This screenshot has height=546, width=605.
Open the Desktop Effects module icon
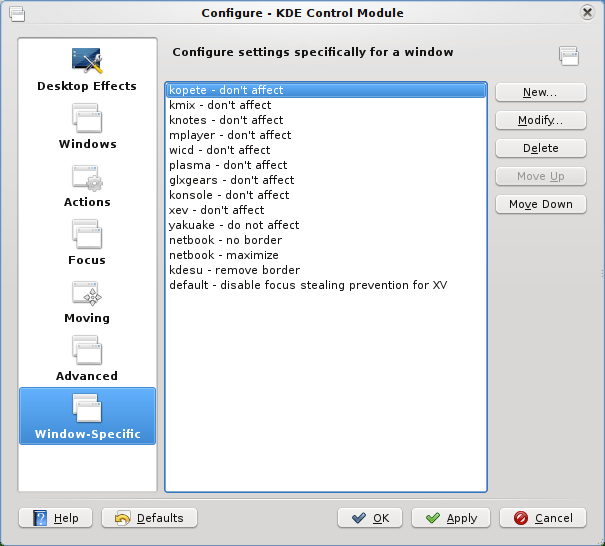(x=87, y=62)
